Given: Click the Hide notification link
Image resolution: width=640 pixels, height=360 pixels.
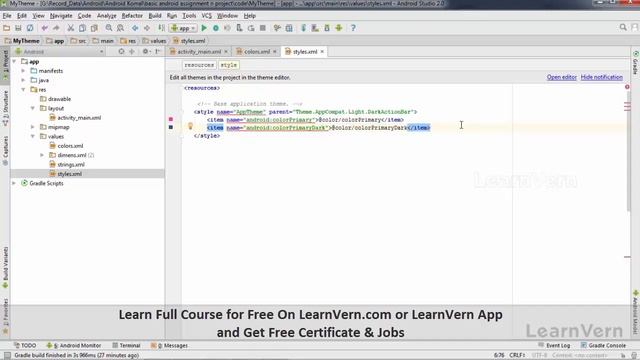Looking at the screenshot, I should pyautogui.click(x=602, y=77).
